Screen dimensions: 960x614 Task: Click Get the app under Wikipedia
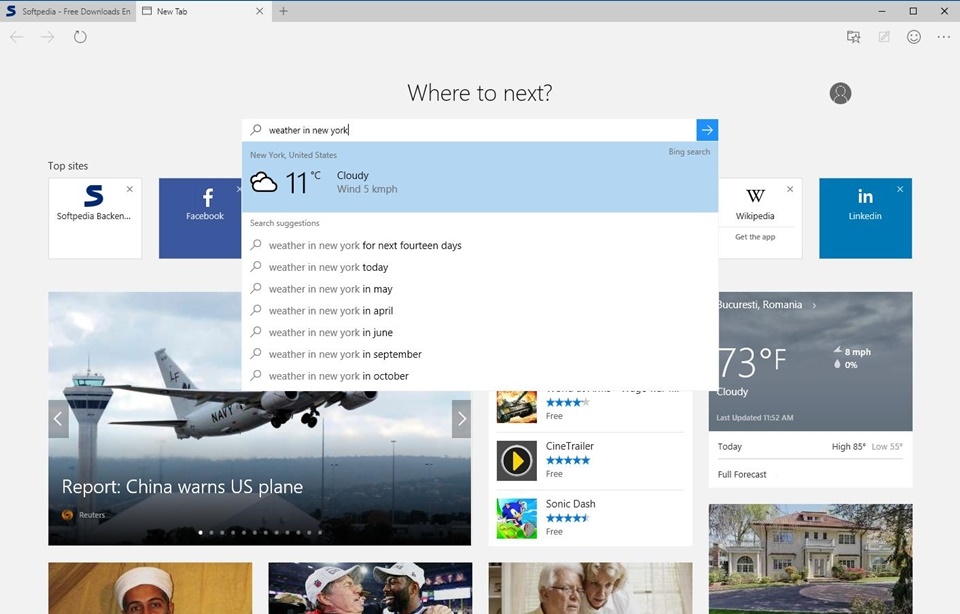point(756,238)
